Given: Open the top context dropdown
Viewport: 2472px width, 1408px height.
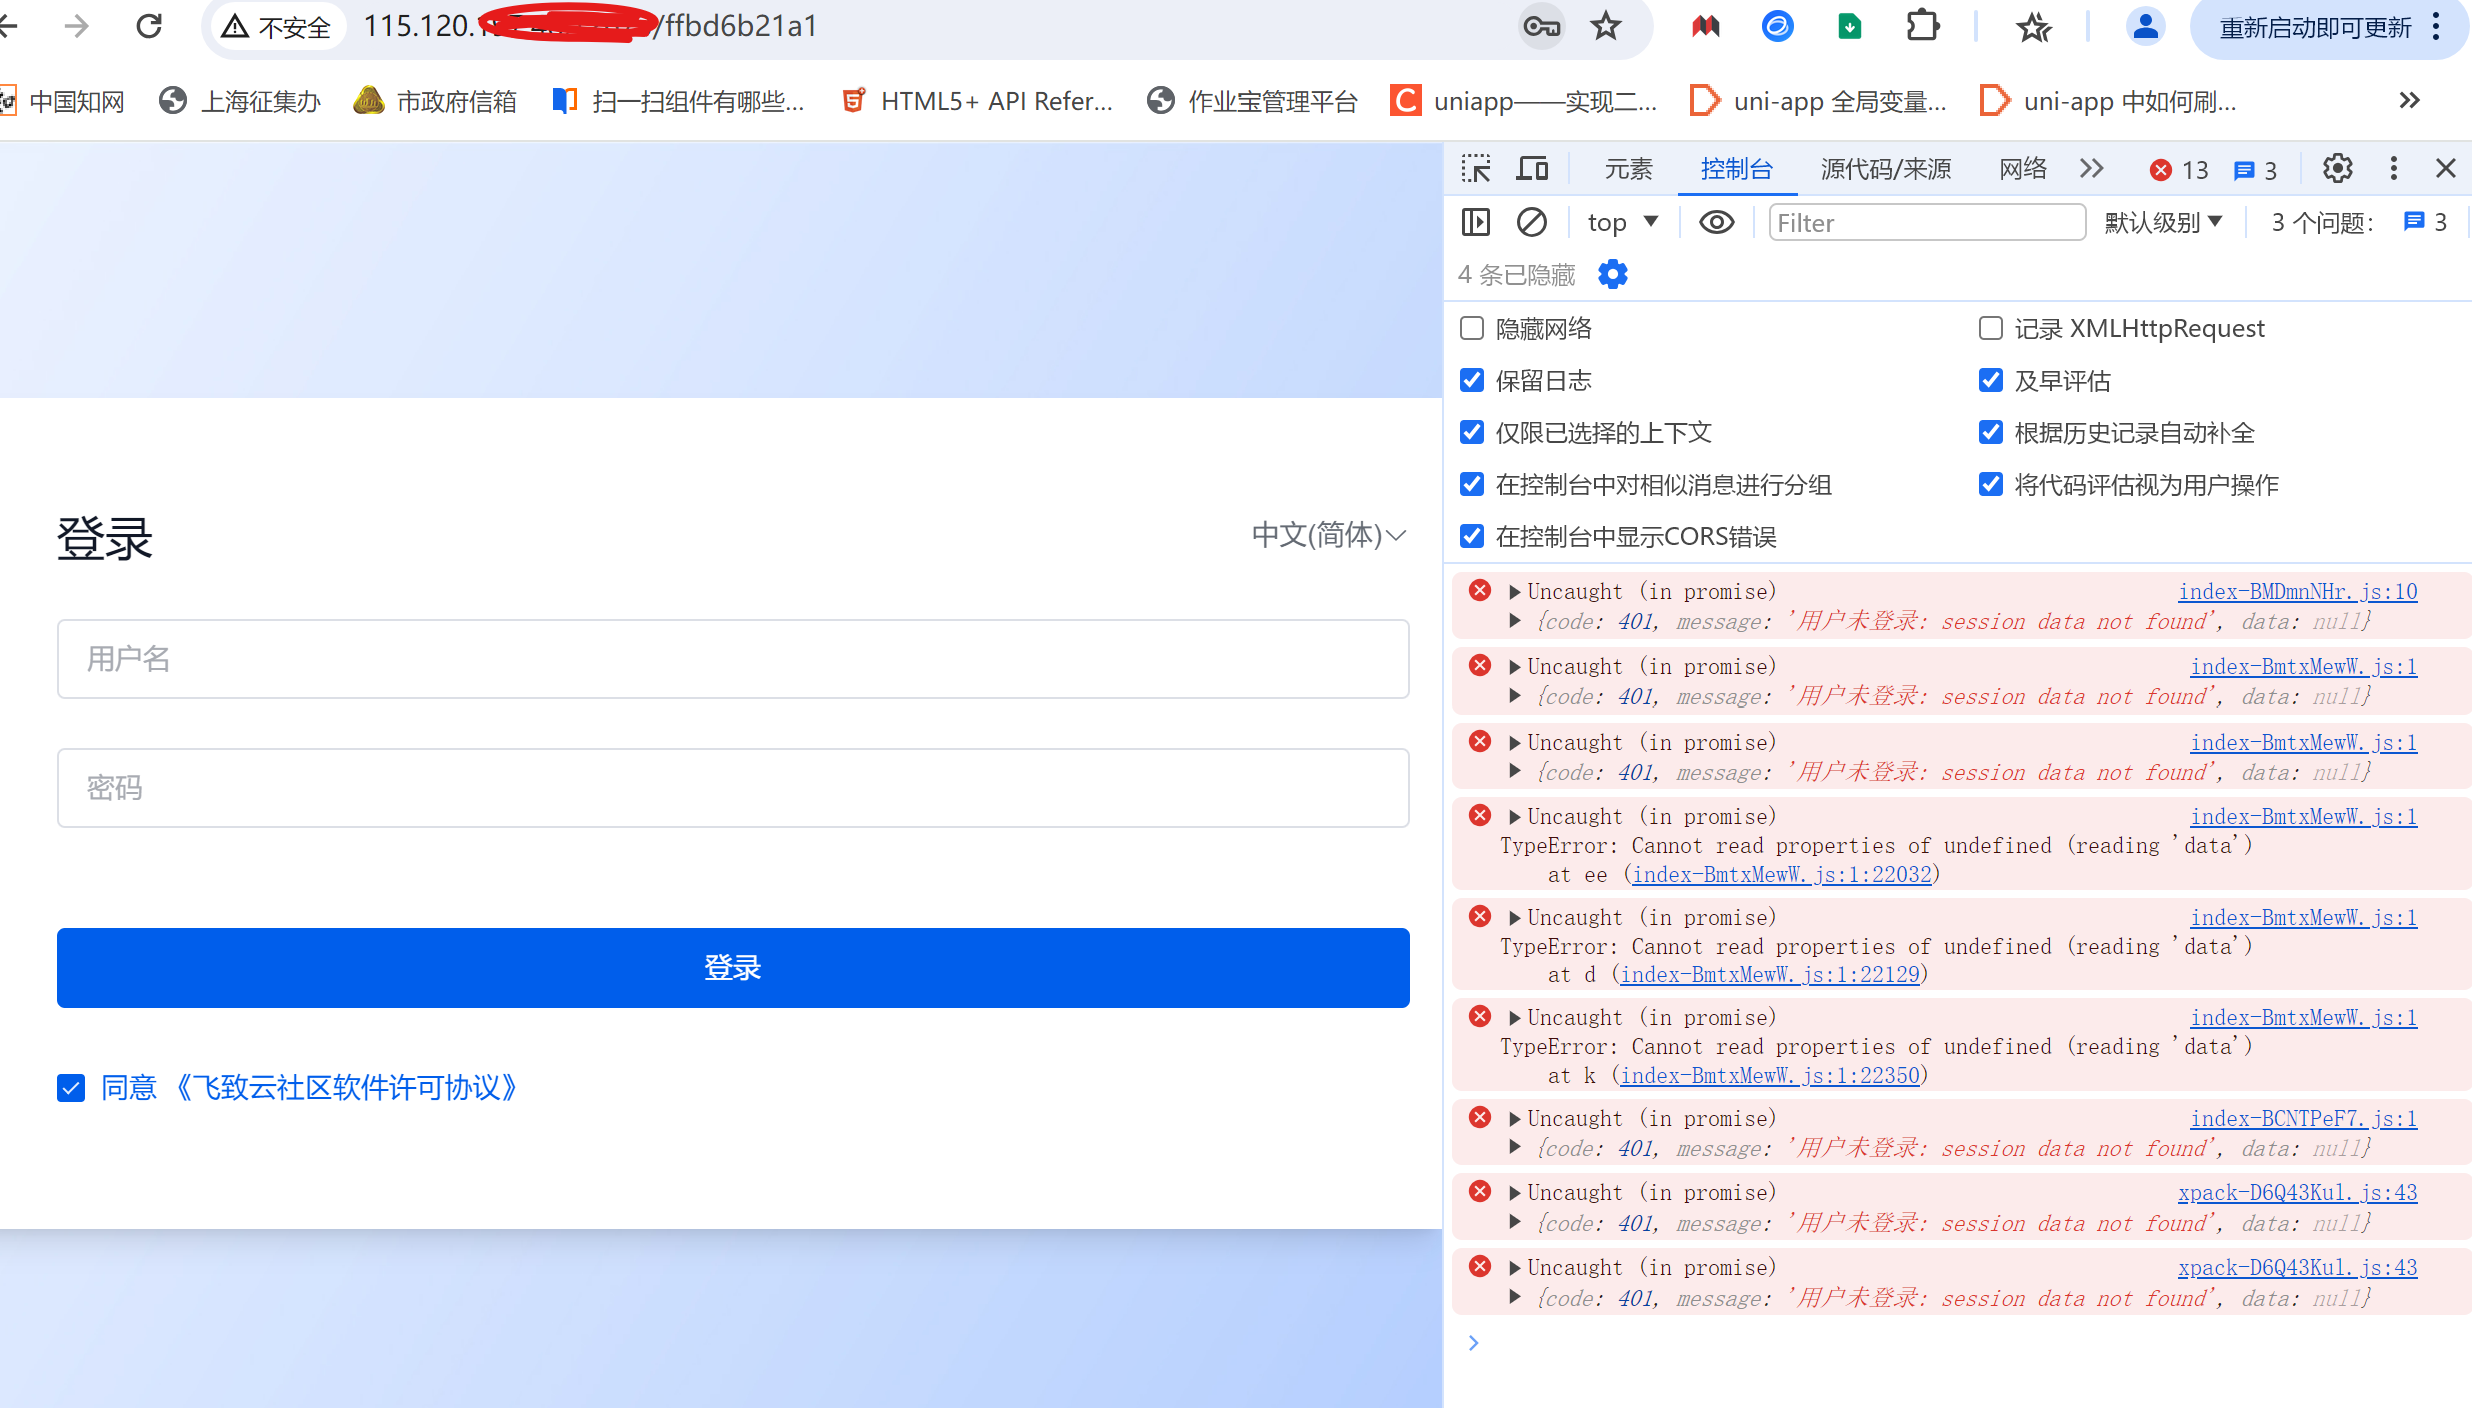Looking at the screenshot, I should point(1622,222).
